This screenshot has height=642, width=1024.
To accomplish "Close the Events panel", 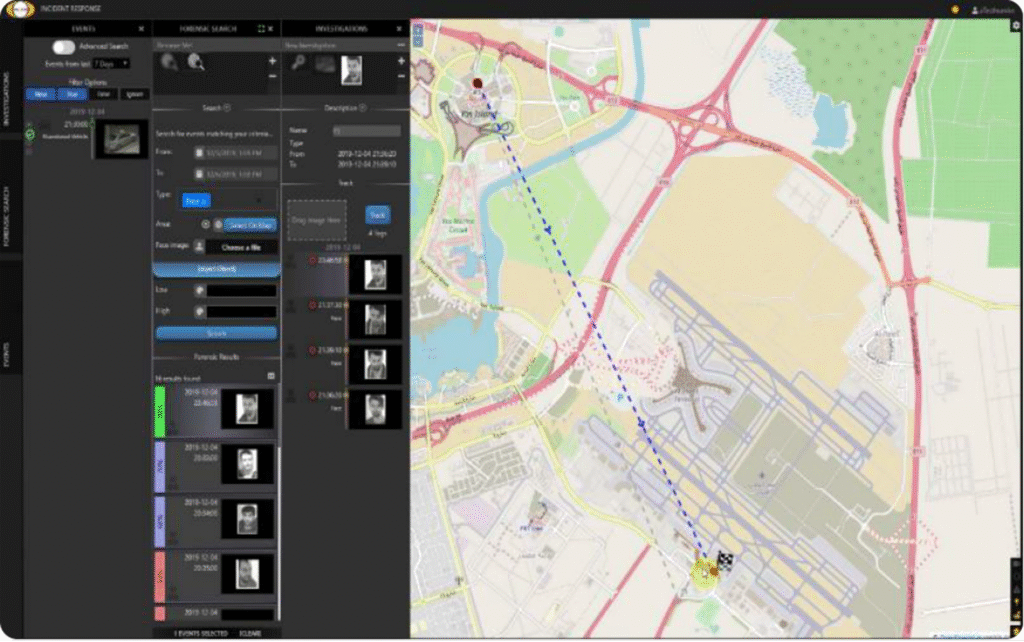I will (141, 29).
